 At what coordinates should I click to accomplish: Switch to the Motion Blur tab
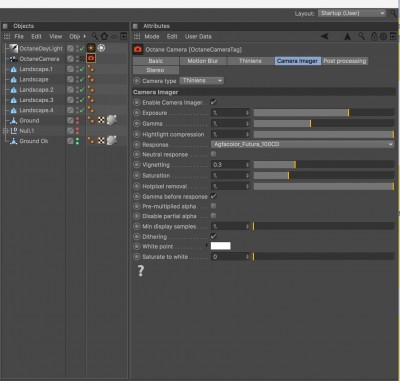coord(203,61)
